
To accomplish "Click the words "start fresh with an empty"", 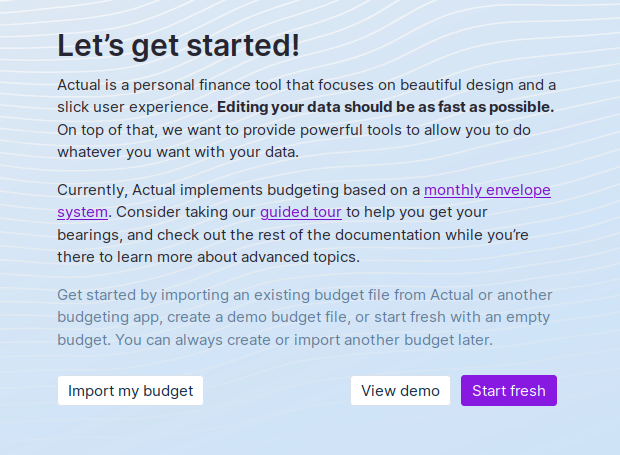I will [468, 317].
